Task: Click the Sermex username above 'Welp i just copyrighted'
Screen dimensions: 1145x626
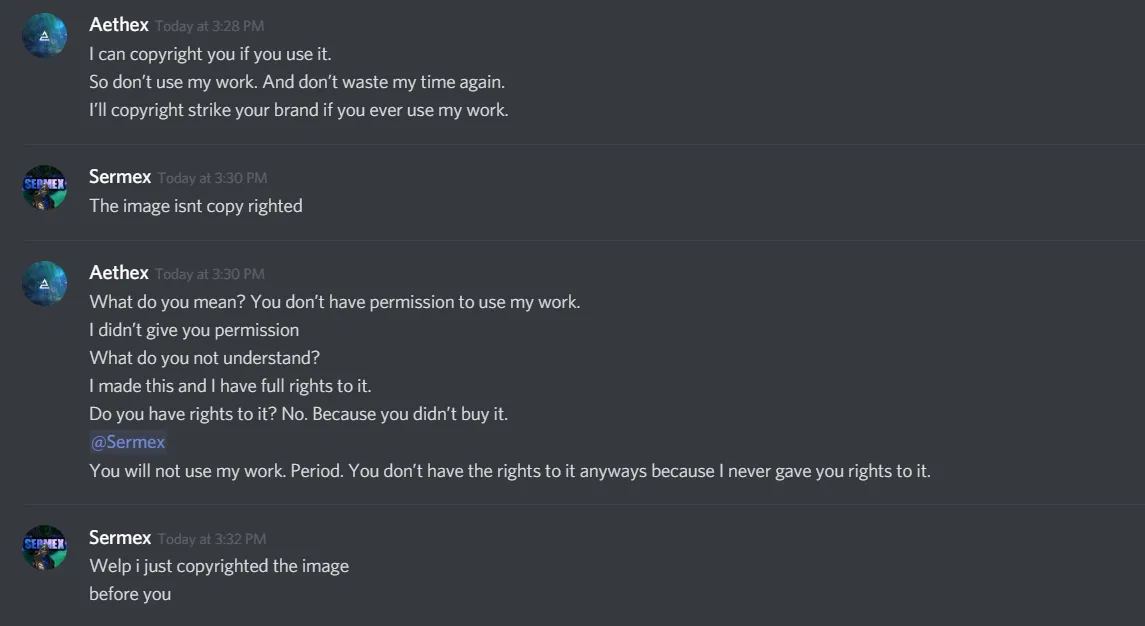Action: click(x=120, y=538)
